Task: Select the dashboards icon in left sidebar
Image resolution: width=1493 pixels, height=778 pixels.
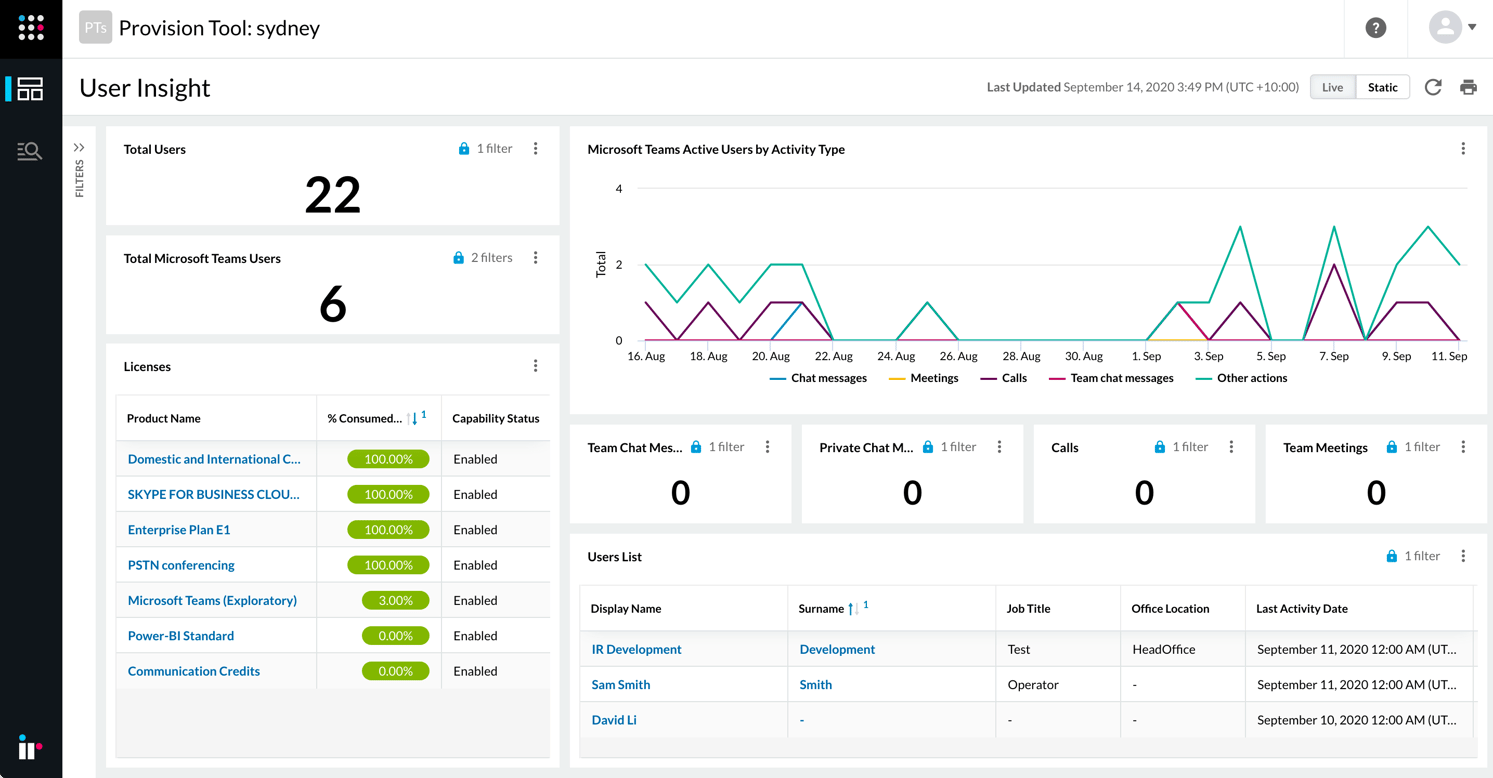Action: click(x=30, y=89)
